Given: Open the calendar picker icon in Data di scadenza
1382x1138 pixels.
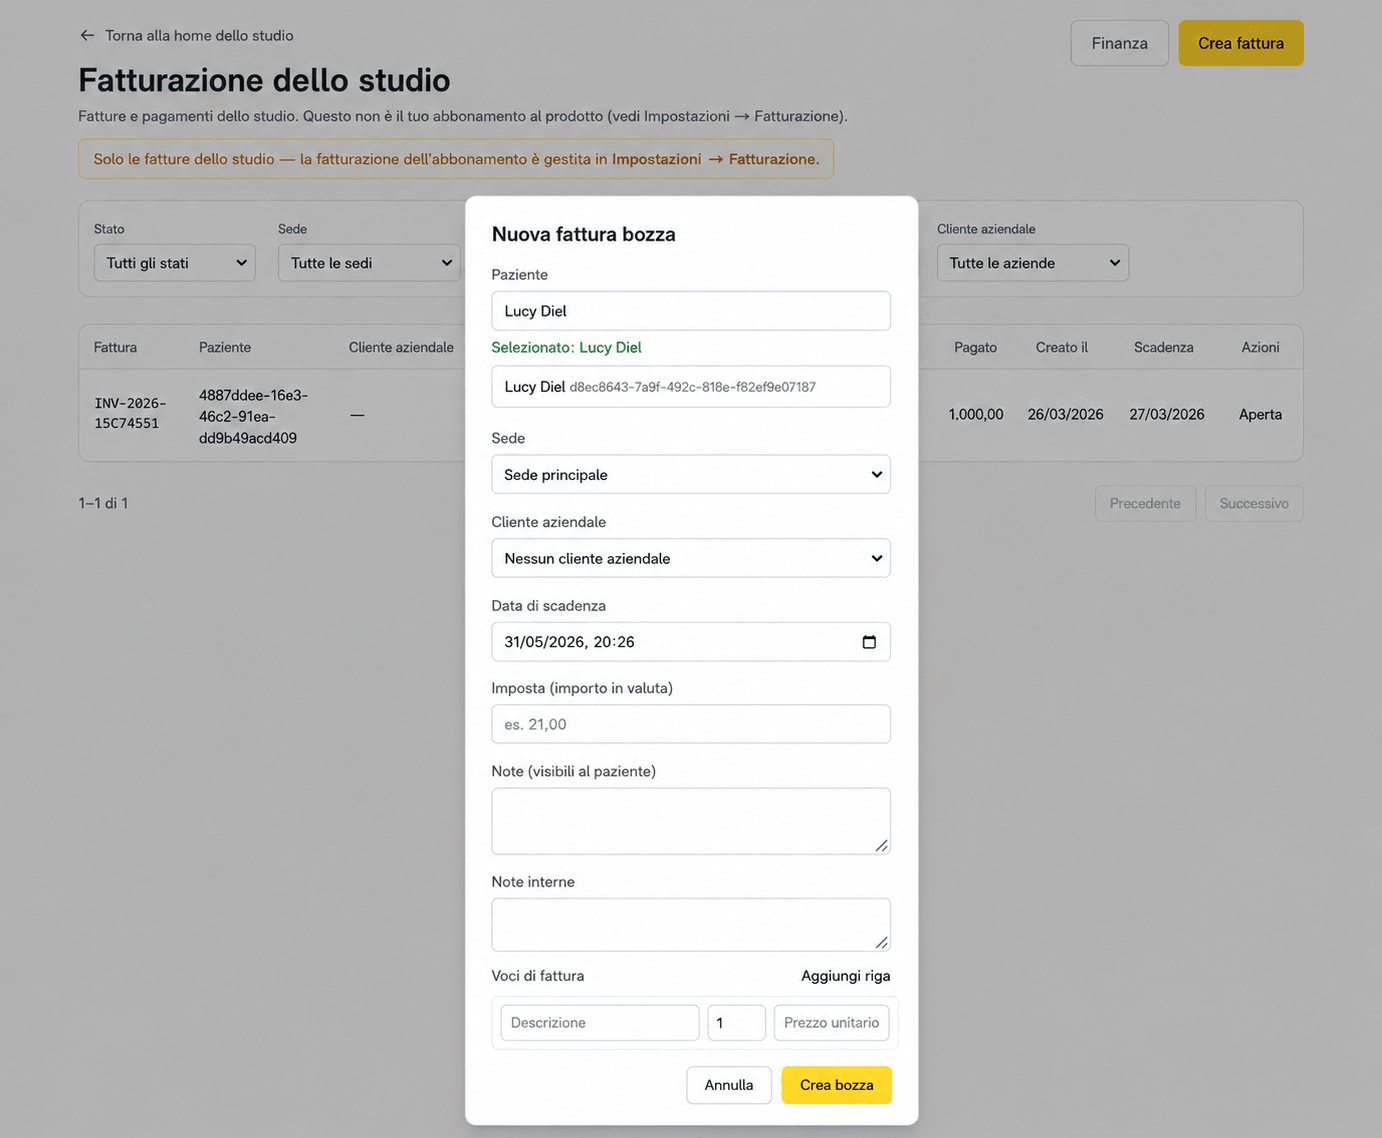Looking at the screenshot, I should [869, 642].
